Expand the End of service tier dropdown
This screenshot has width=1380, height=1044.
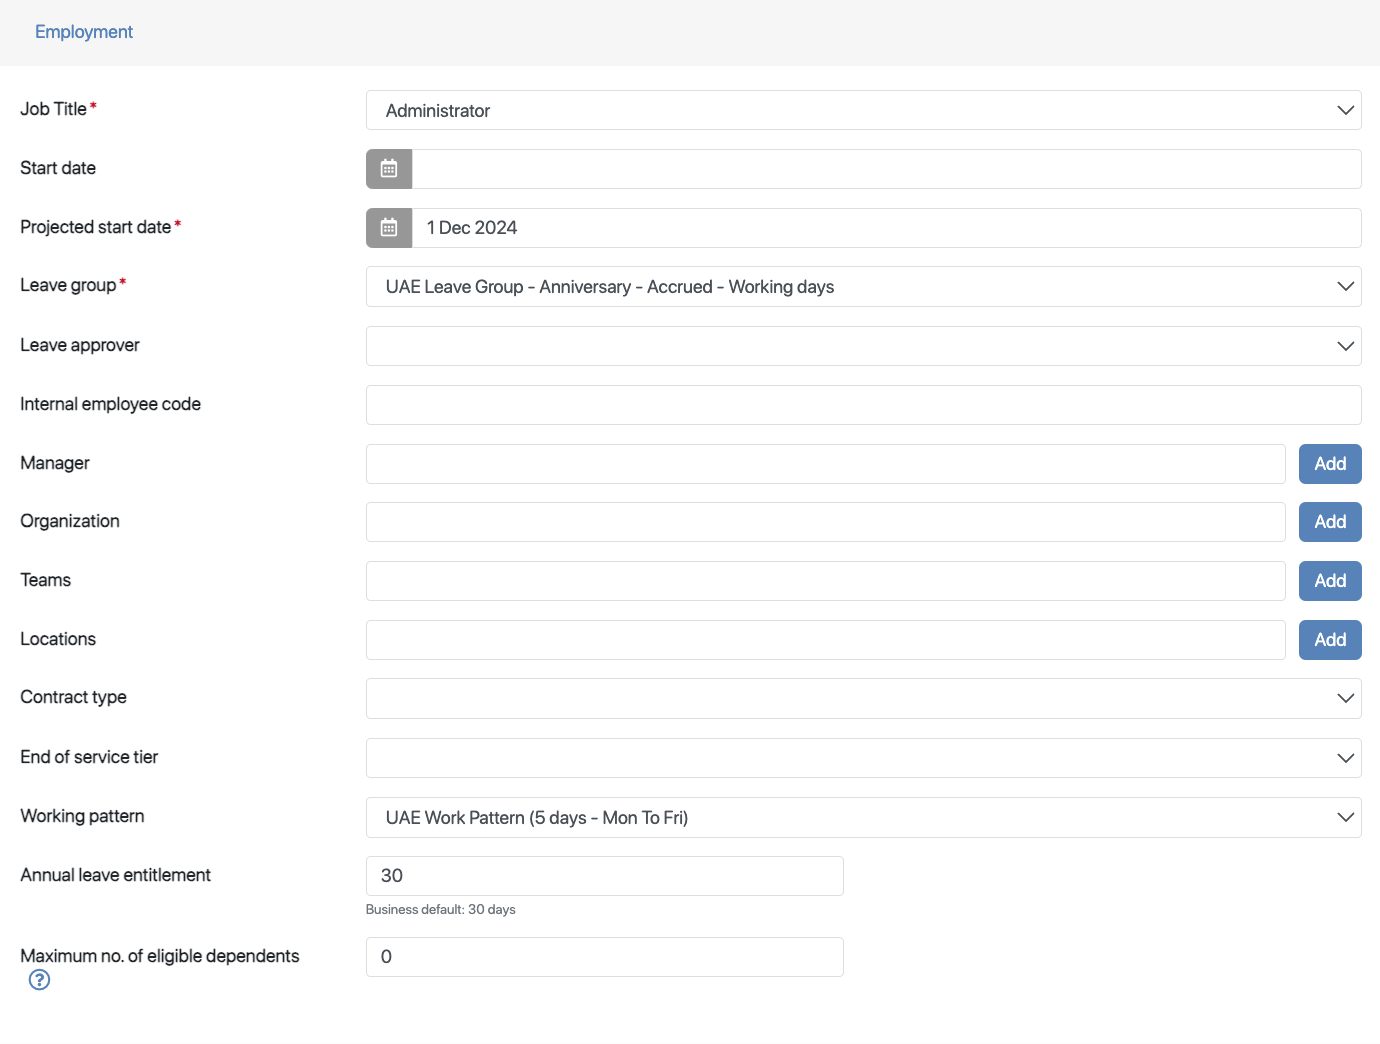tap(863, 758)
